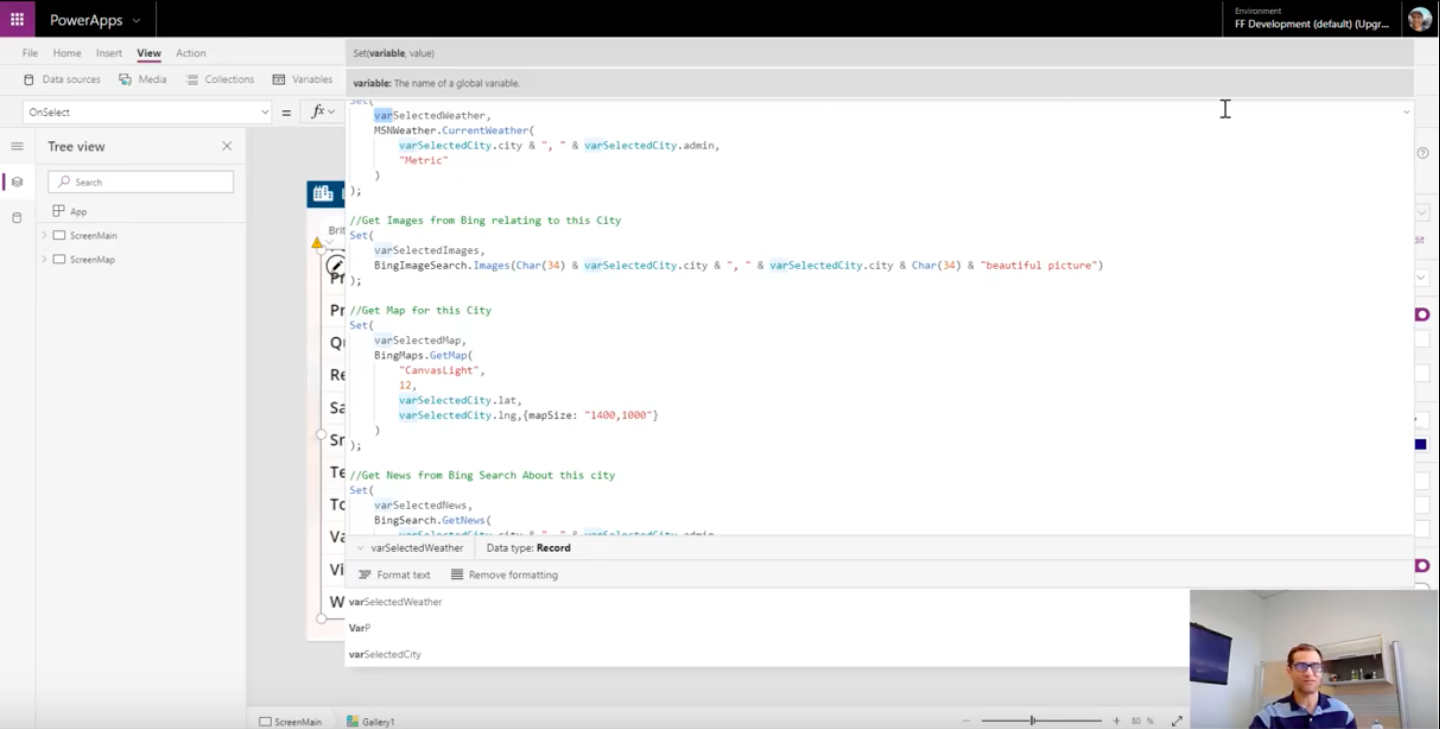Screen dimensions: 1440x729
Task: Select the Tree view layers icon
Action: (17, 182)
